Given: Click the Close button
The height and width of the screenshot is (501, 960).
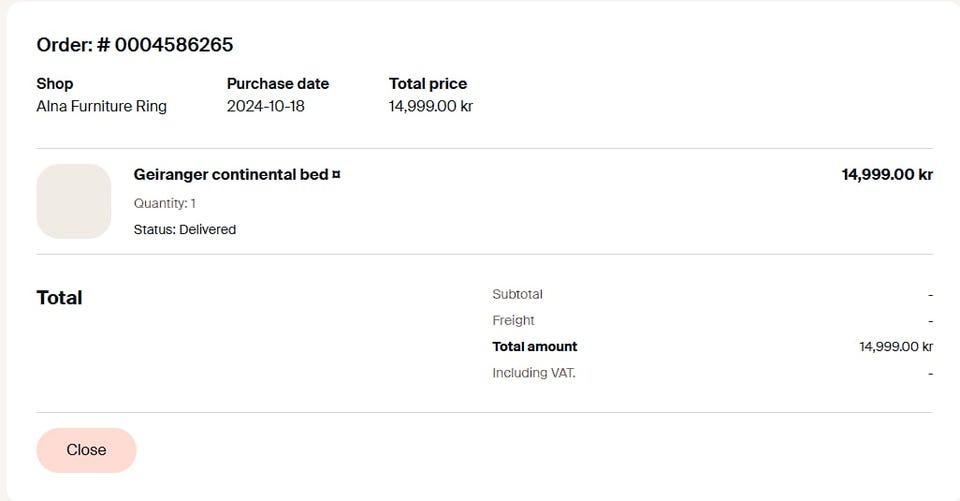Looking at the screenshot, I should (86, 450).
